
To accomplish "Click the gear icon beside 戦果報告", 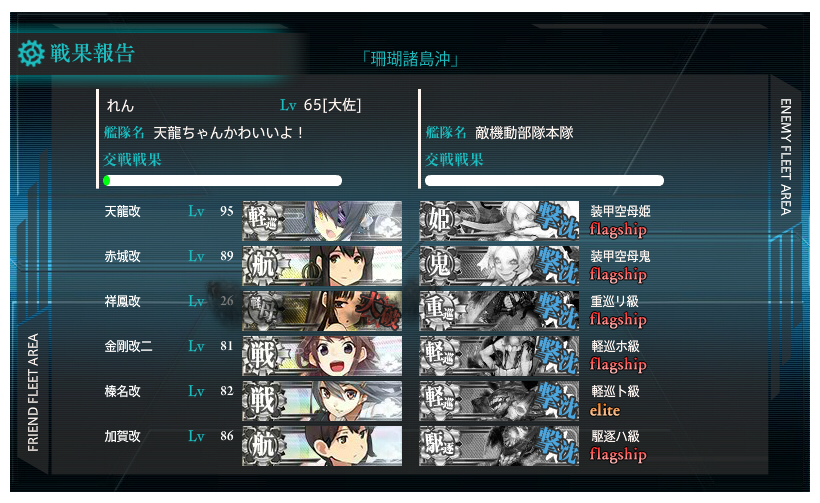I will (31, 53).
